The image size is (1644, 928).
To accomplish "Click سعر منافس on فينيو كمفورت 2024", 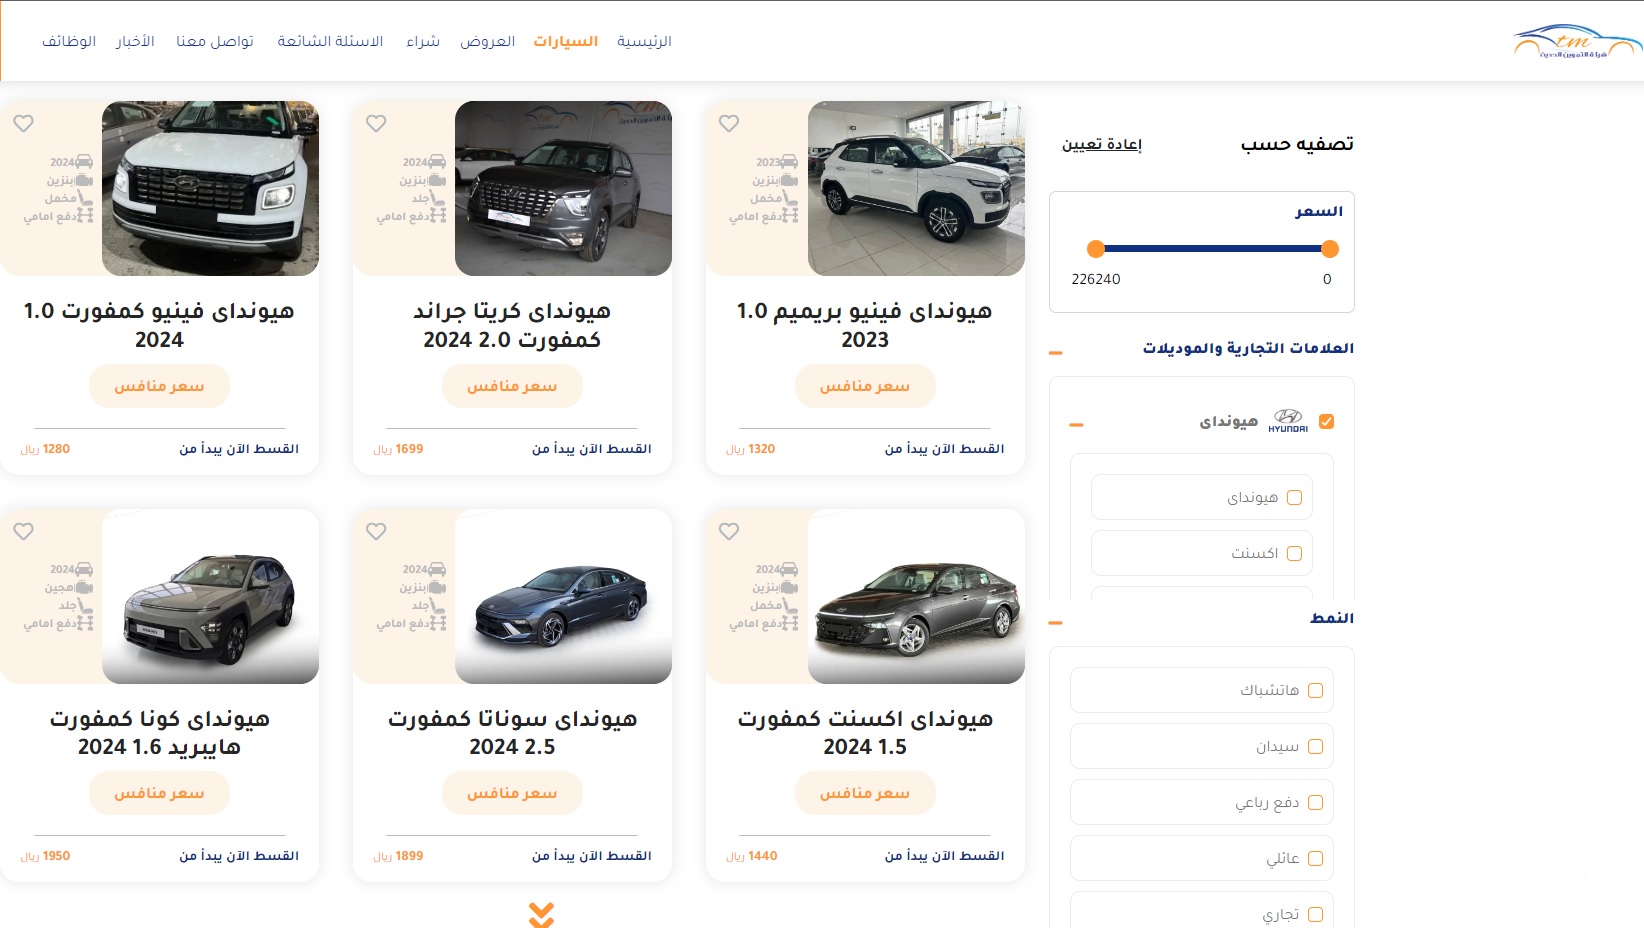I will [x=159, y=386].
